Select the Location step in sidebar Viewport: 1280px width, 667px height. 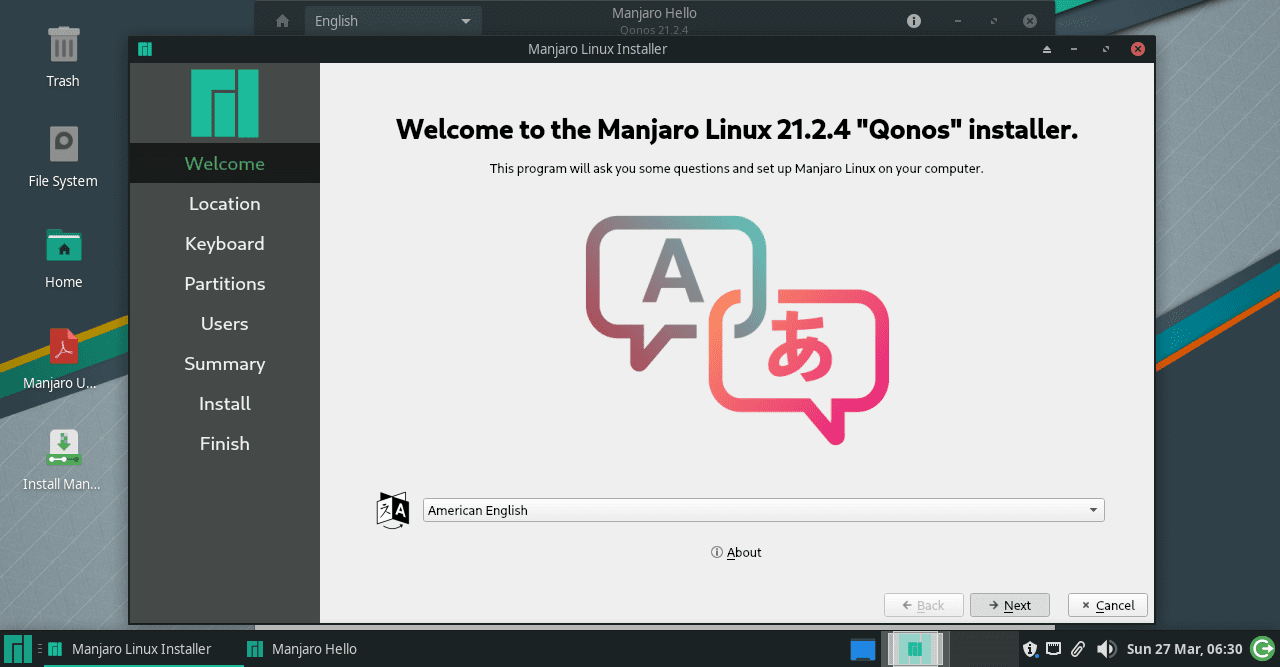coord(225,203)
